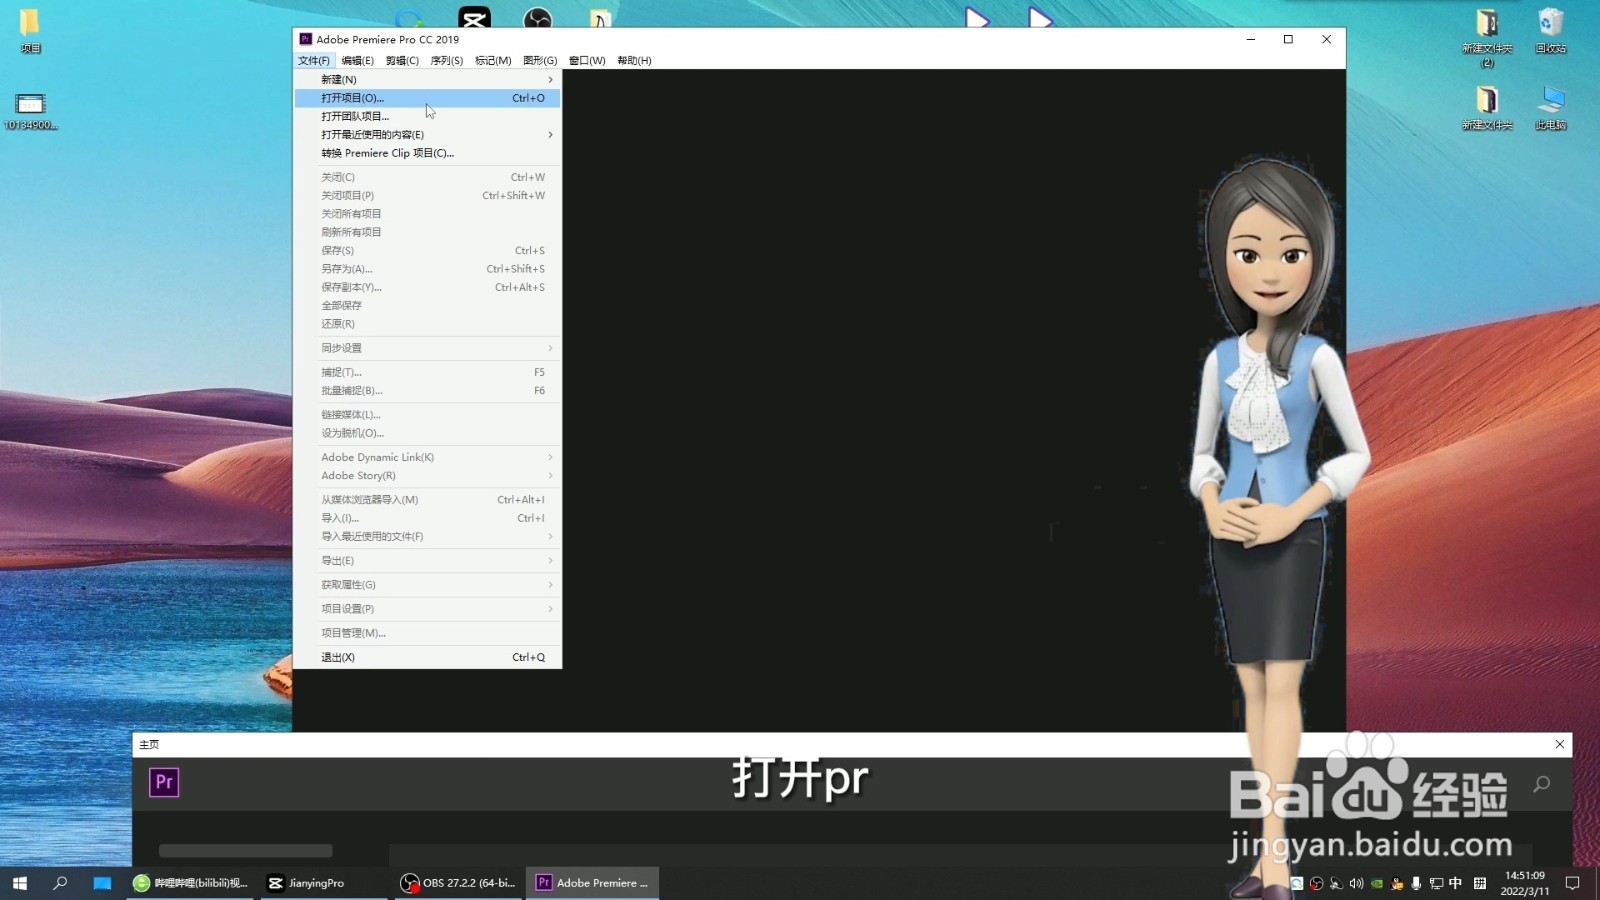
Task: Click the NVIDIA tray icon
Action: click(1377, 883)
